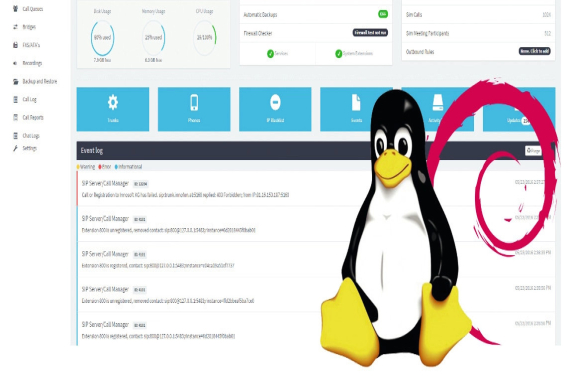
Task: Click the Settings wrench icon in sidebar
Action: tap(15, 148)
